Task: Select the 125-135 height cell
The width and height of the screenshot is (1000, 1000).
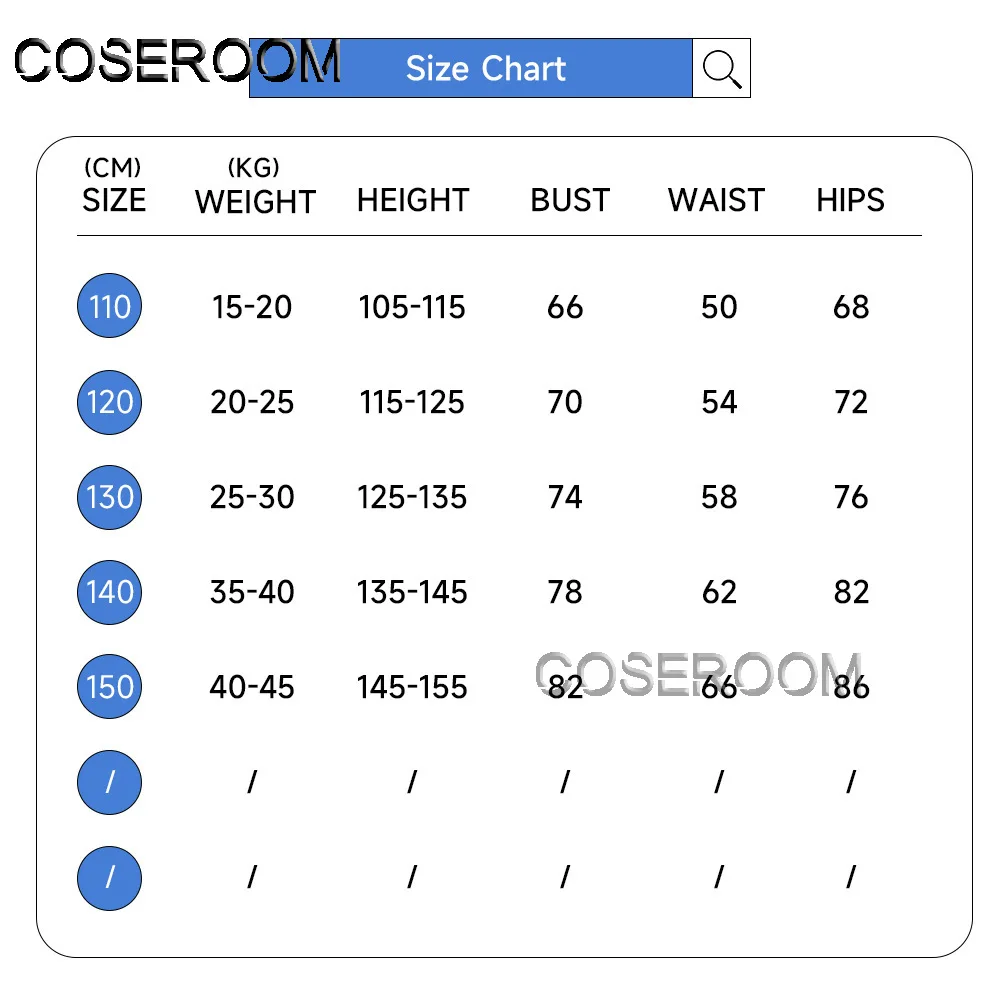Action: [412, 497]
